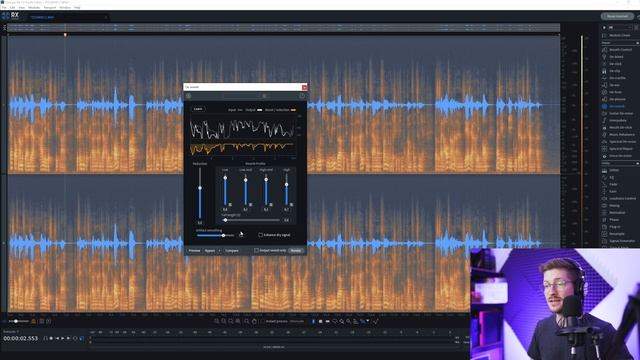This screenshot has width=640, height=360.
Task: Open the Breath Control module
Action: coord(620,50)
